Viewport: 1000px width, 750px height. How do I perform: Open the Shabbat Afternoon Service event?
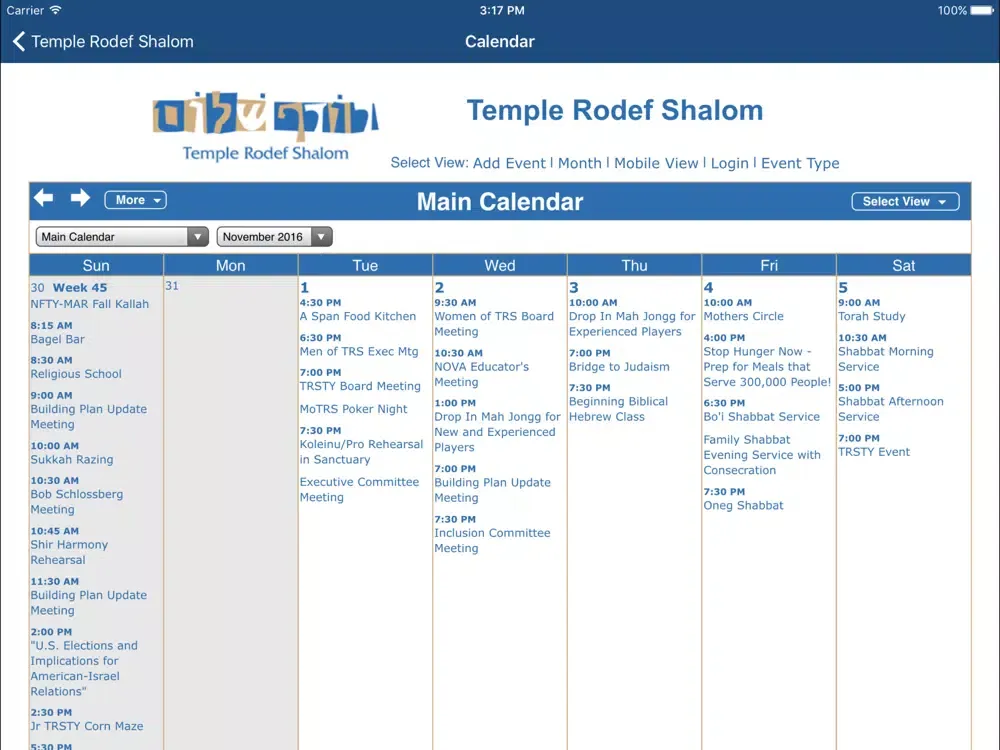[891, 409]
